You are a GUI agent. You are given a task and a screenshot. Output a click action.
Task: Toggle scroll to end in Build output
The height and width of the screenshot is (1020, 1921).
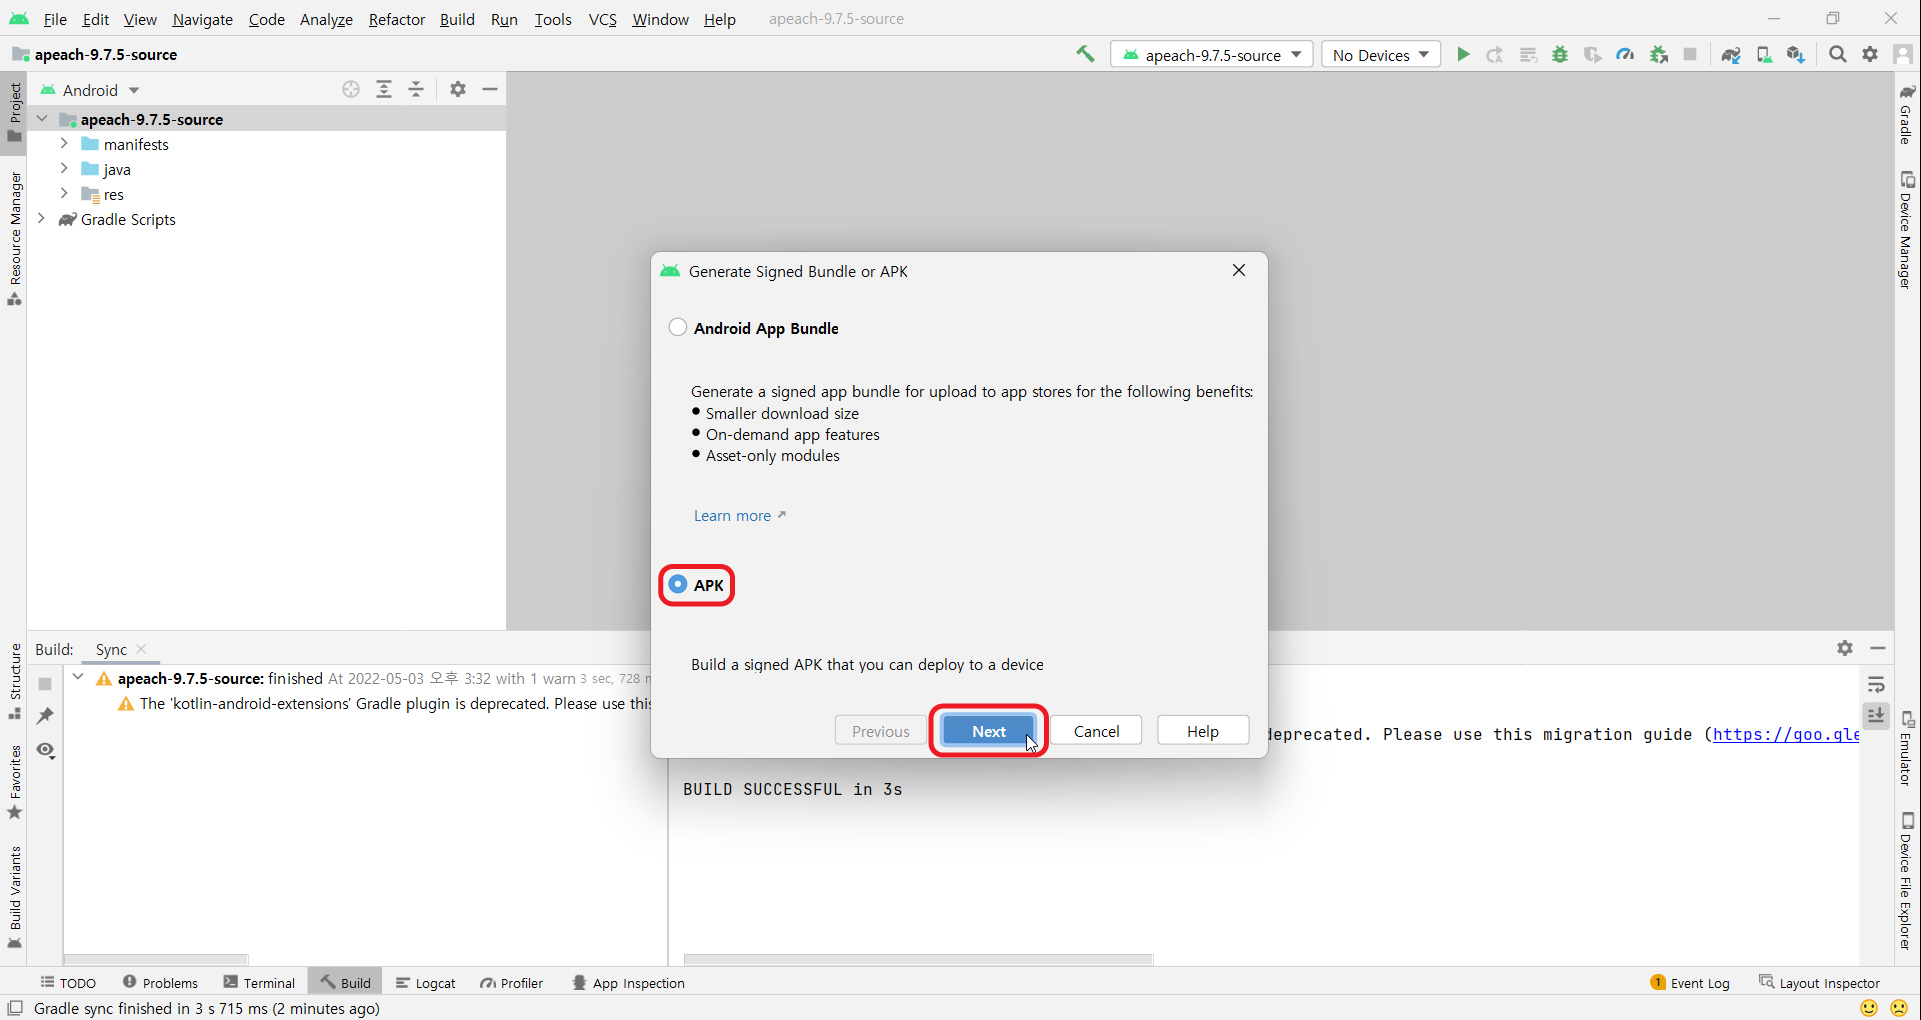pyautogui.click(x=1876, y=715)
